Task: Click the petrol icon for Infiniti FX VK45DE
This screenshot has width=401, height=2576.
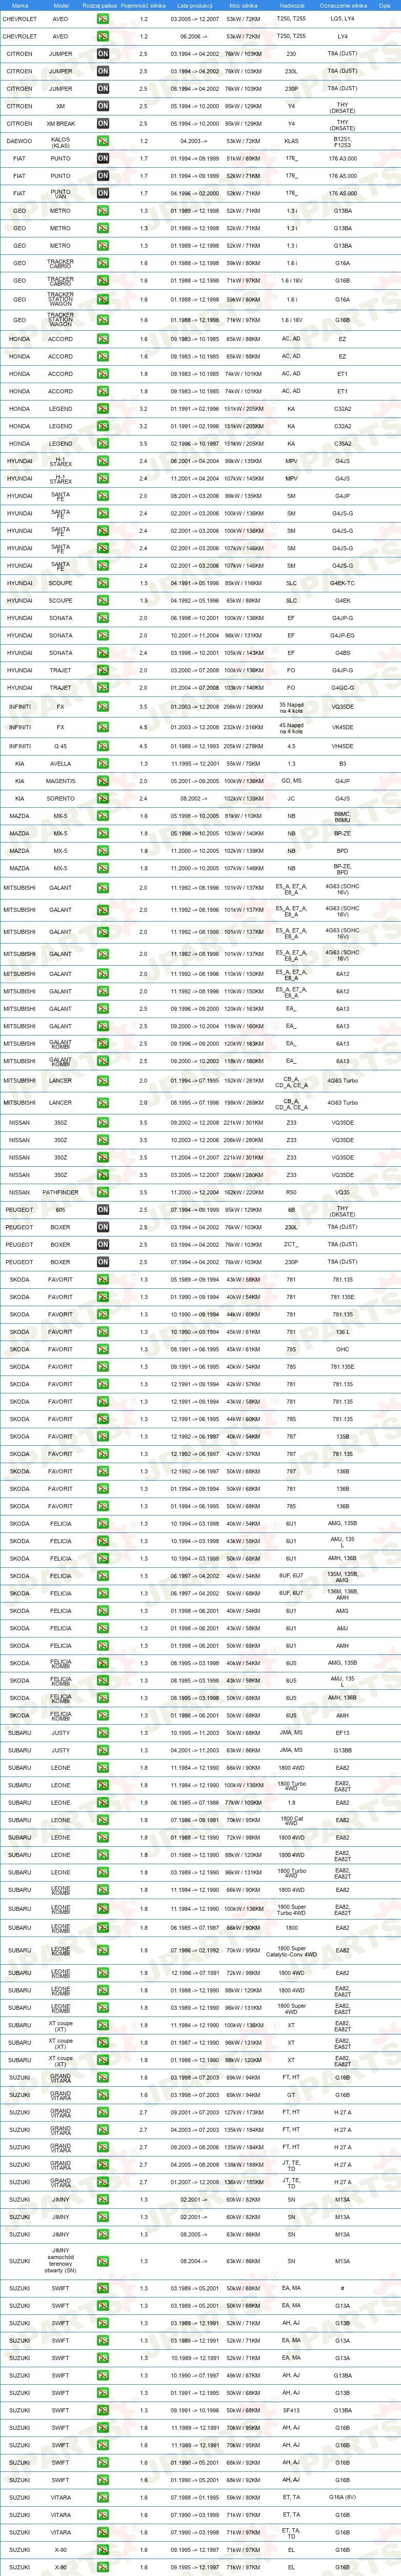Action: coord(103,727)
